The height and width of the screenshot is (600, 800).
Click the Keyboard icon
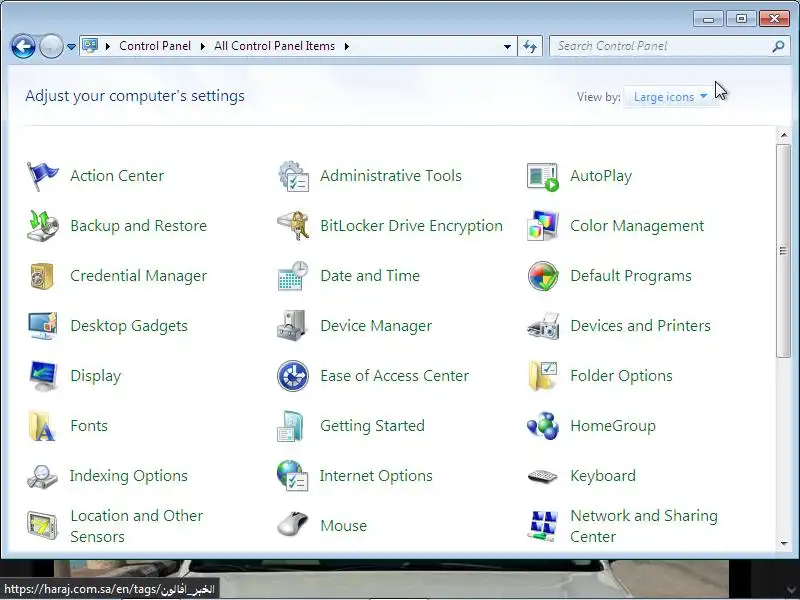[x=543, y=477]
